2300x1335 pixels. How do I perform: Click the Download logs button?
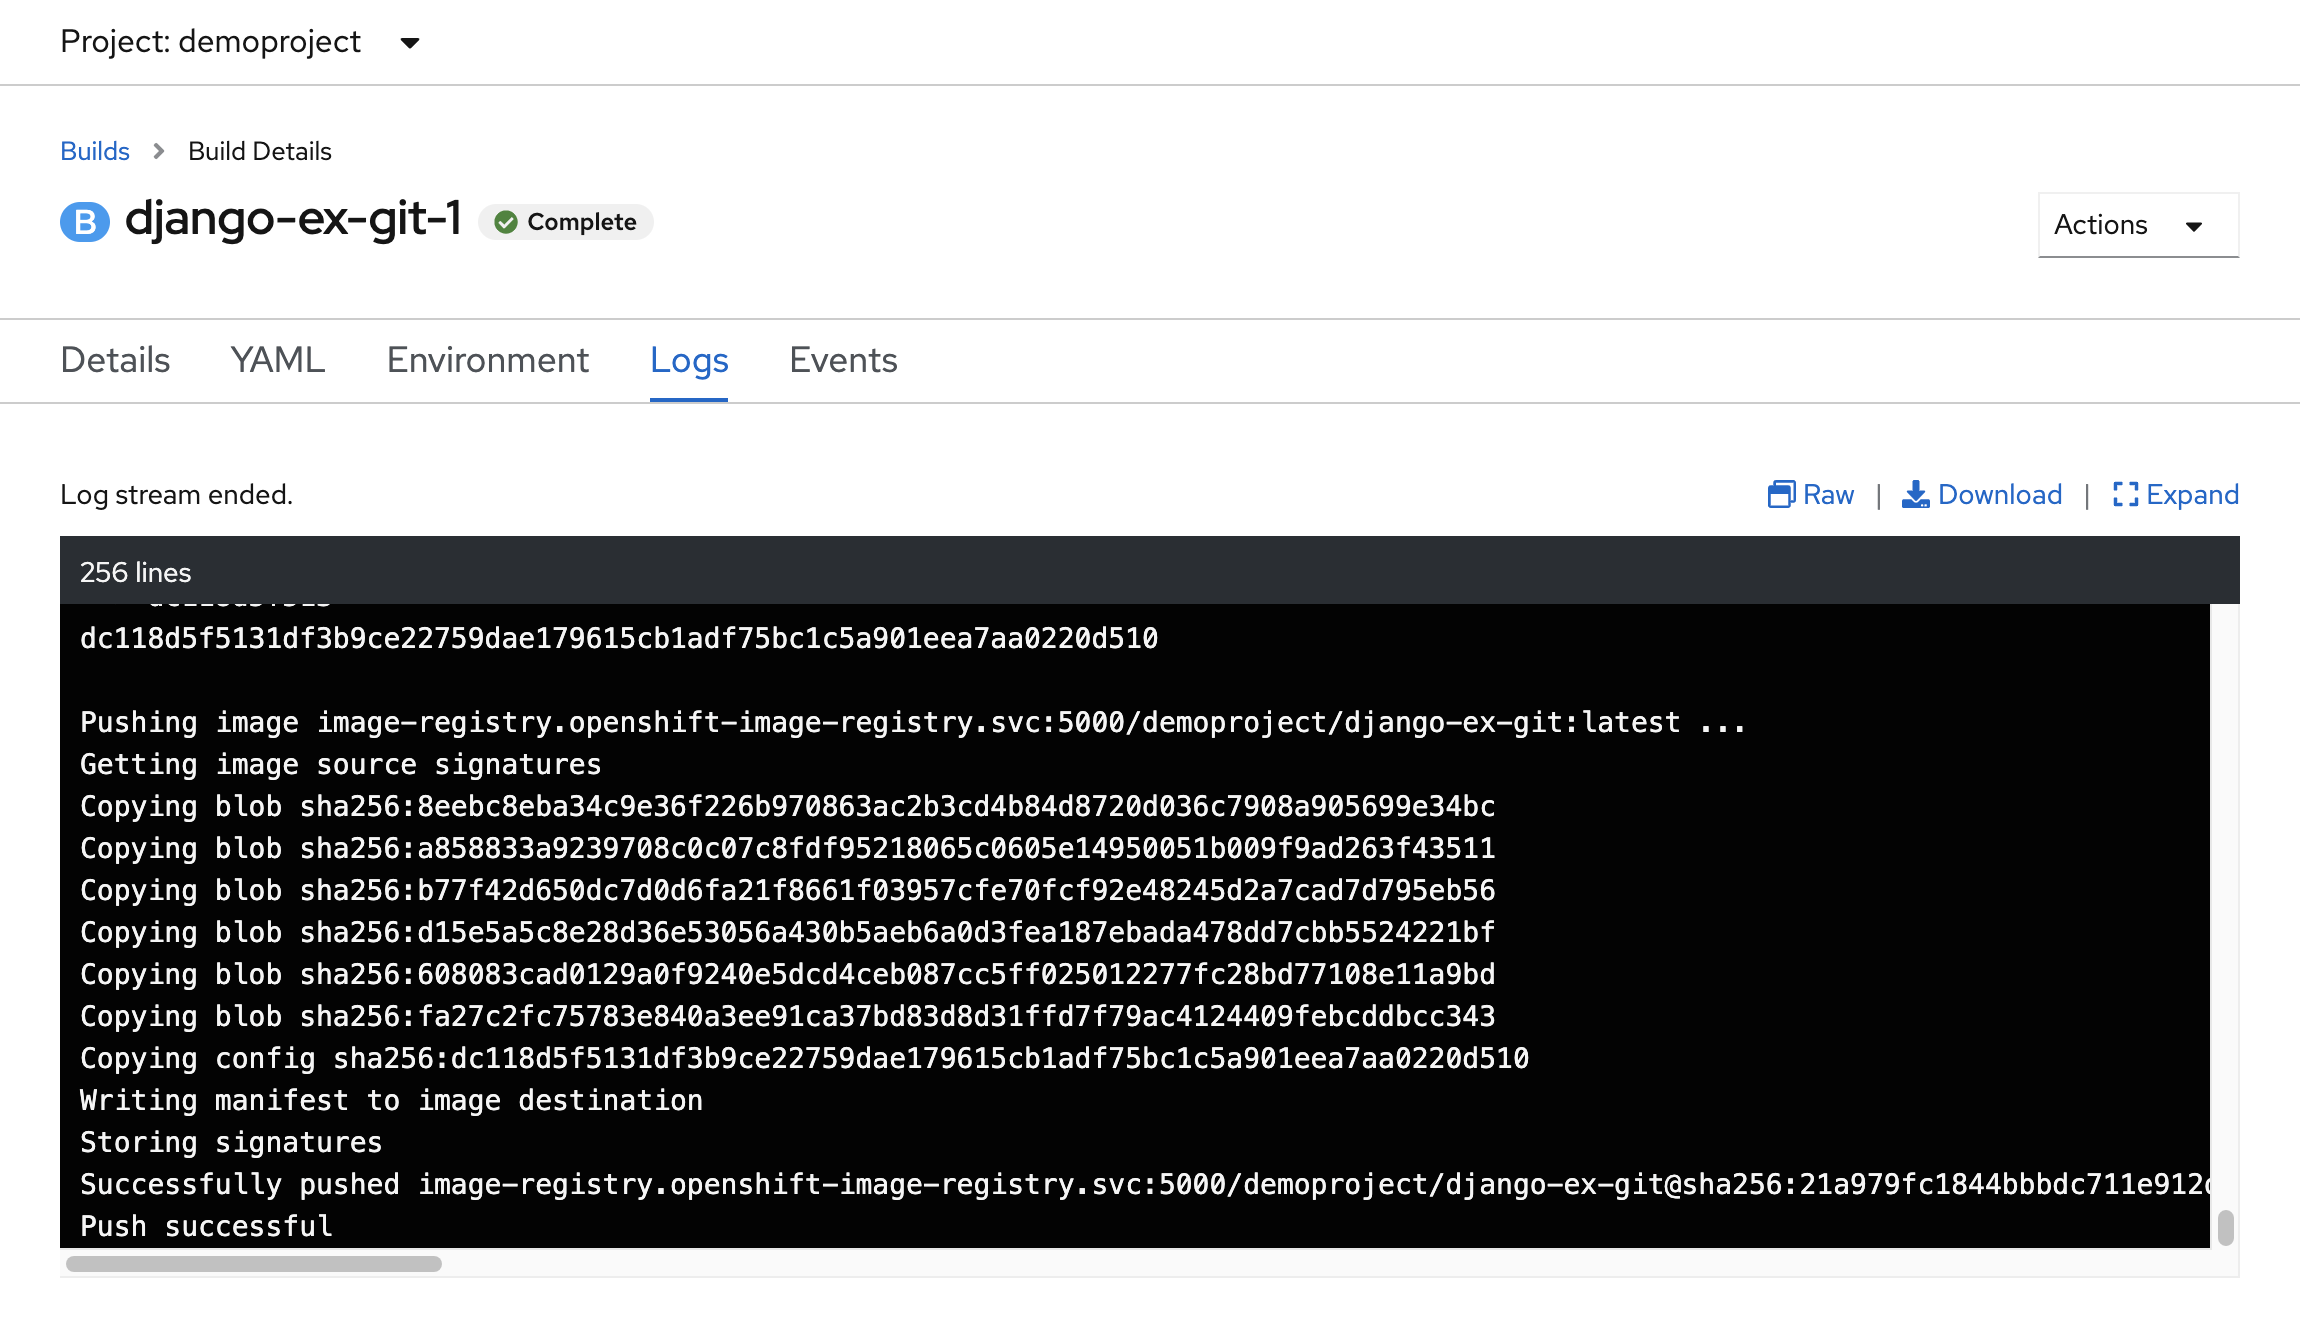coord(1981,493)
